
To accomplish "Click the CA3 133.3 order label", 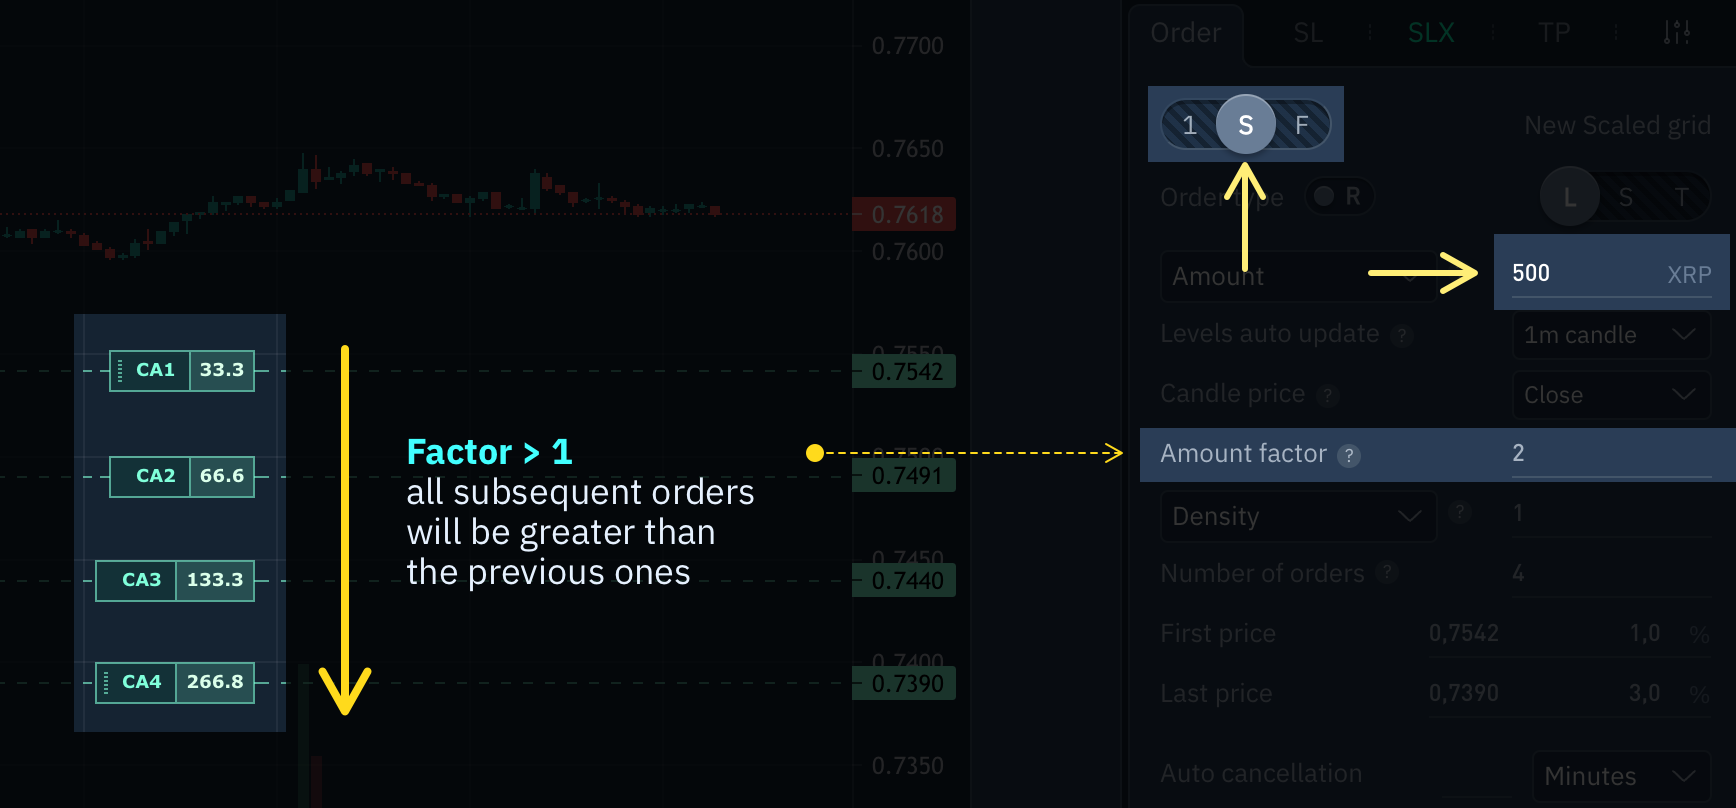I will 175,580.
